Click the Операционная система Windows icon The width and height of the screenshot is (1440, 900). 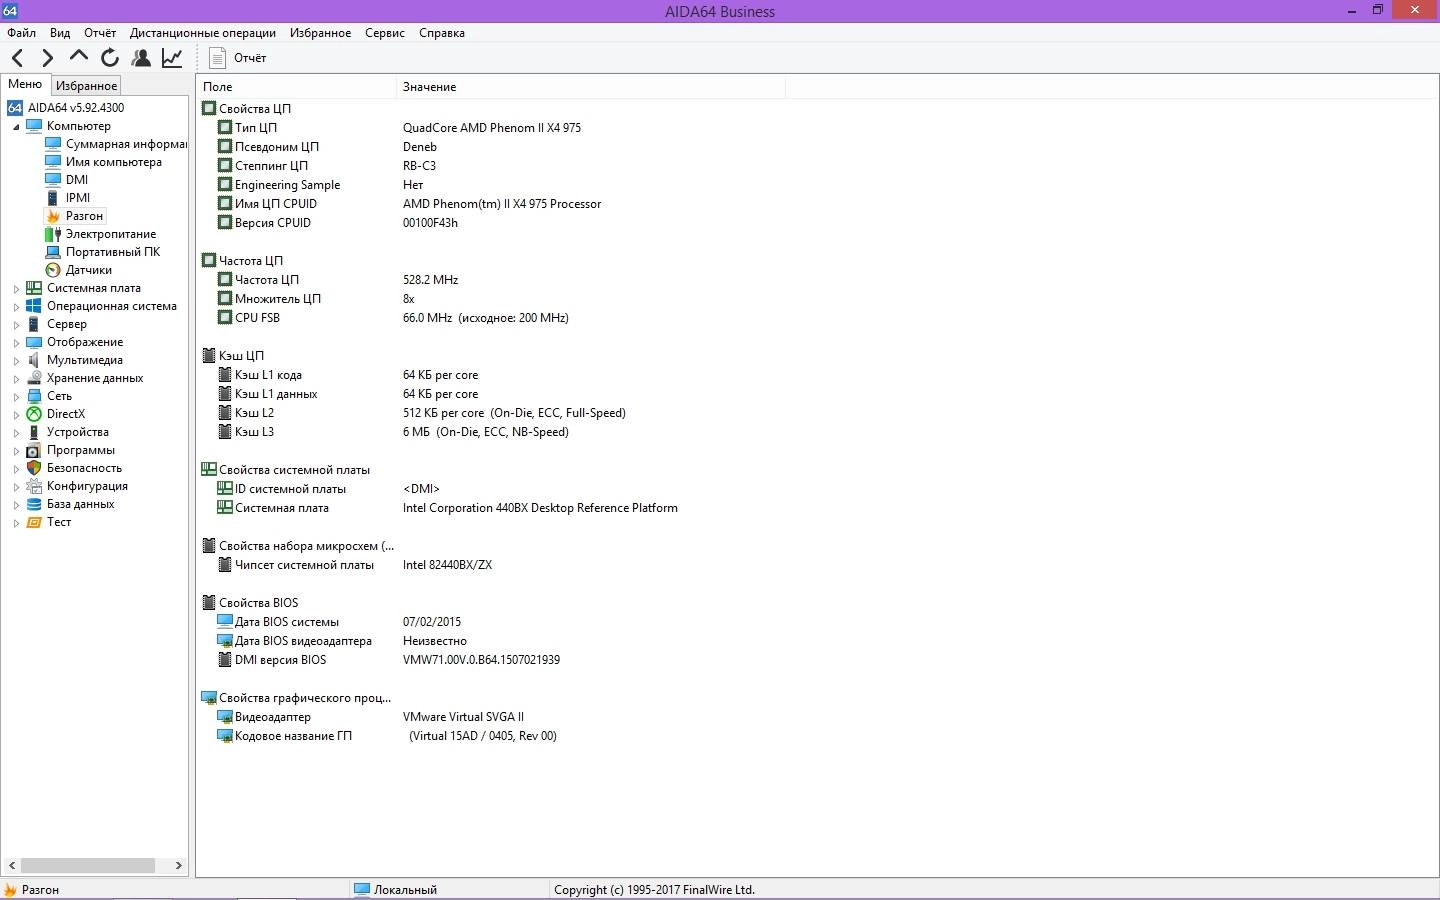[x=34, y=306]
